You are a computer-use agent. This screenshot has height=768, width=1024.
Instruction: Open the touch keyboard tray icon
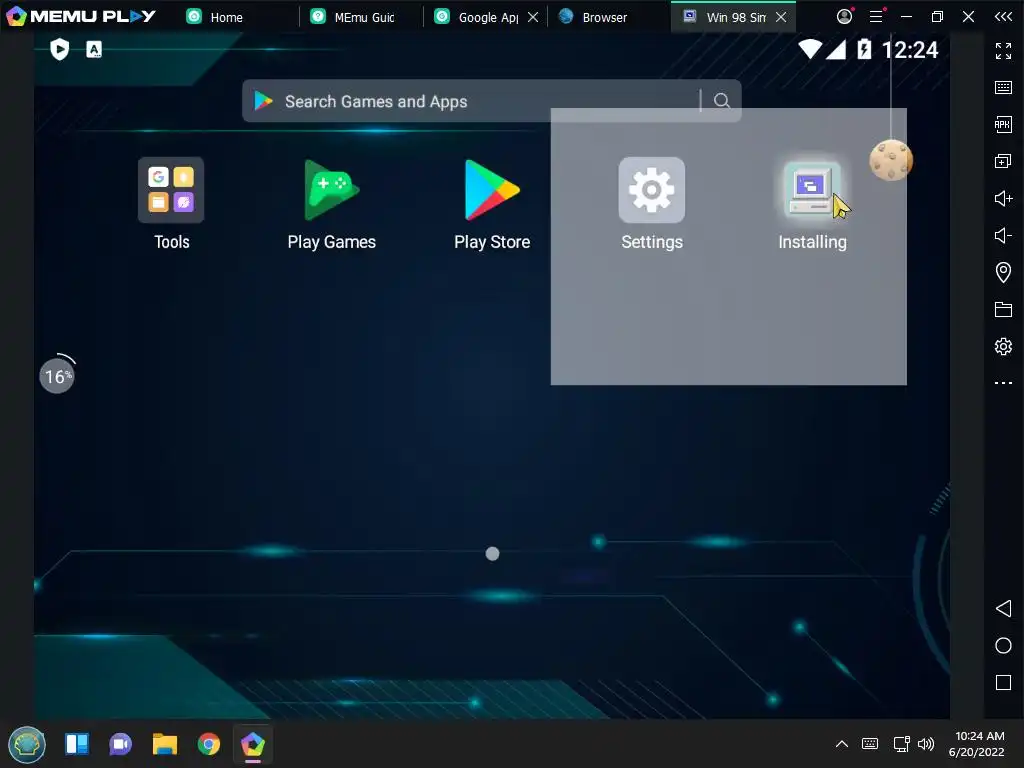[870, 744]
